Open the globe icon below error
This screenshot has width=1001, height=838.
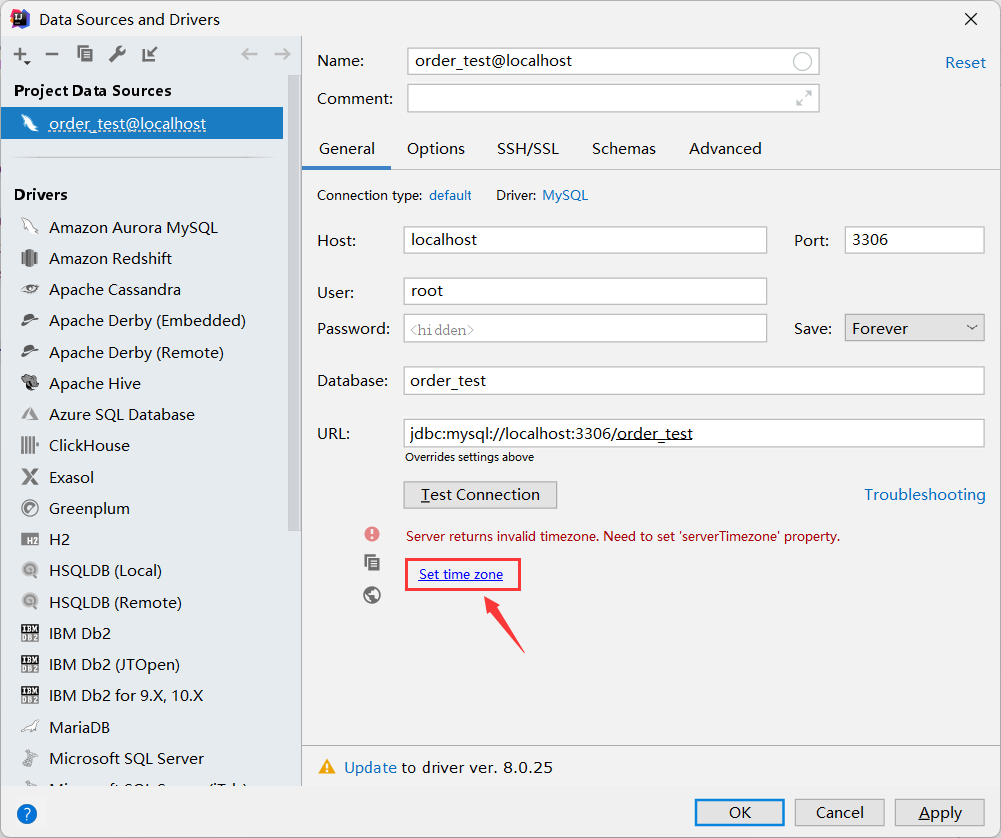point(372,595)
